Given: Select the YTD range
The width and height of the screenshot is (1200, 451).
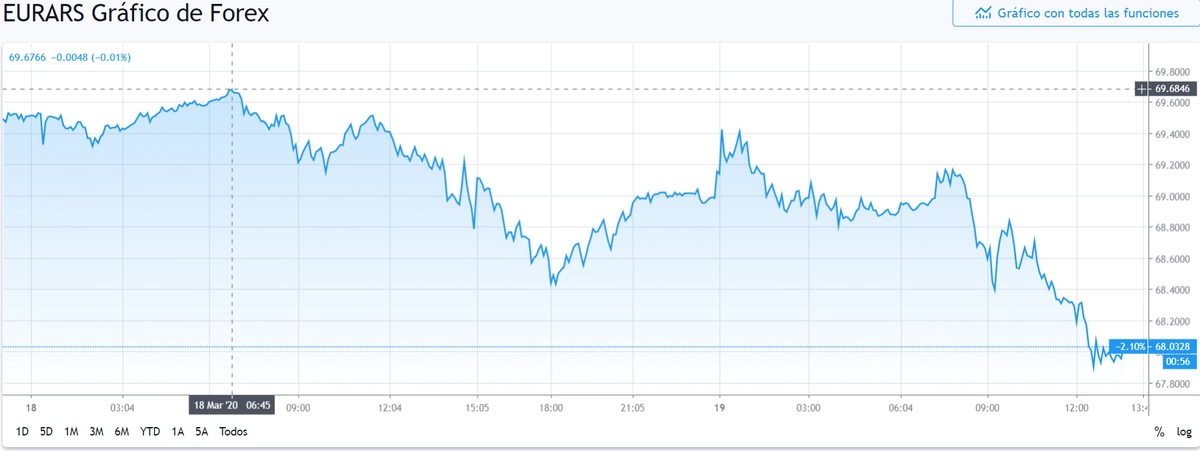Looking at the screenshot, I should click(x=150, y=432).
